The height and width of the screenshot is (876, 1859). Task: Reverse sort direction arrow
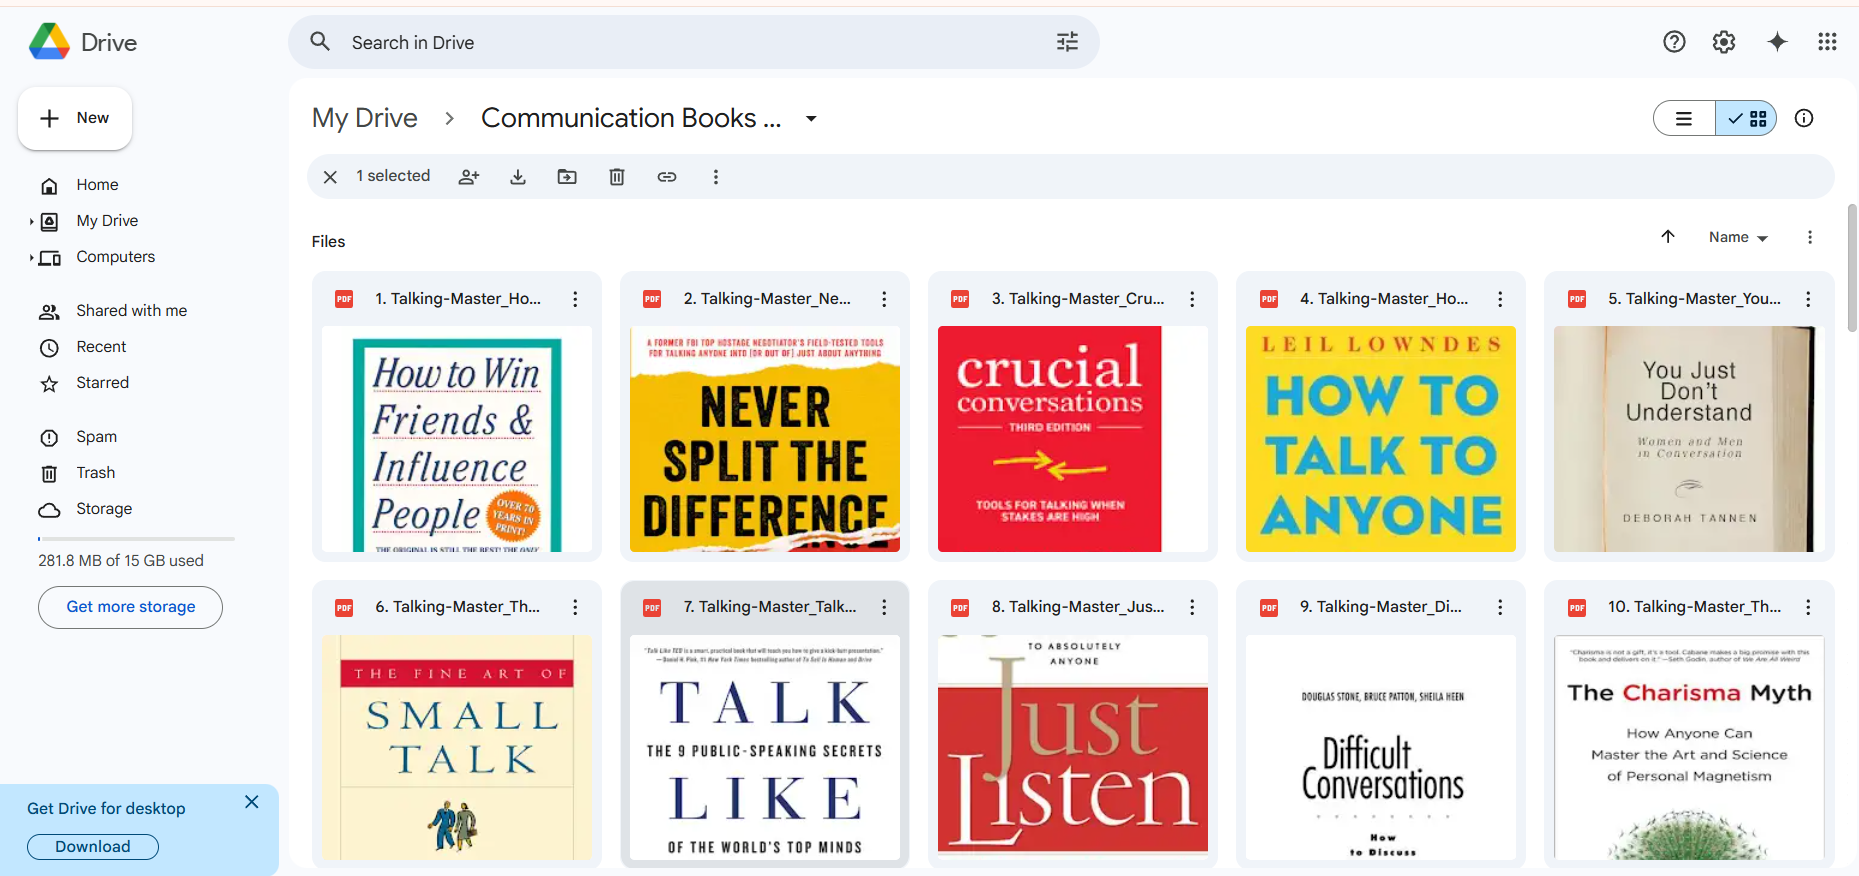[1668, 237]
